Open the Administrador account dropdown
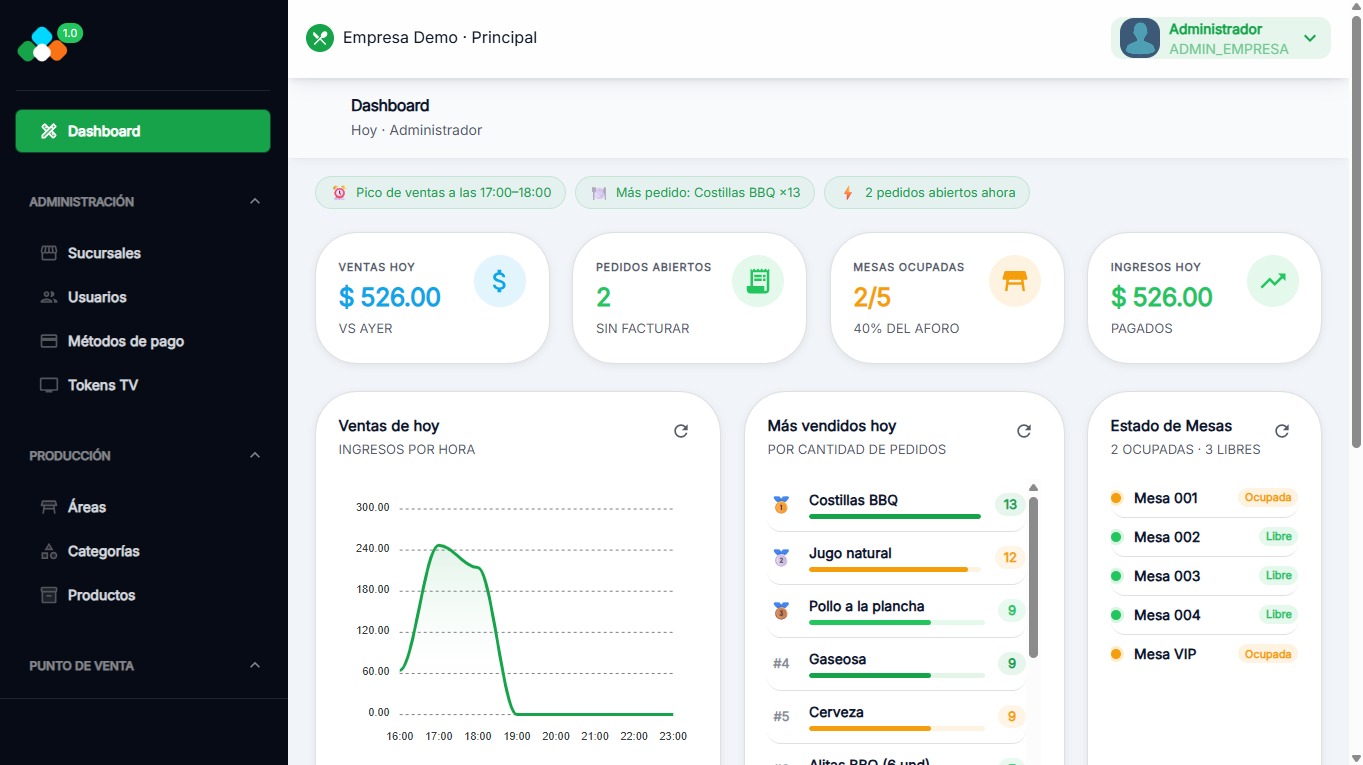Image resolution: width=1363 pixels, height=765 pixels. (x=1310, y=37)
